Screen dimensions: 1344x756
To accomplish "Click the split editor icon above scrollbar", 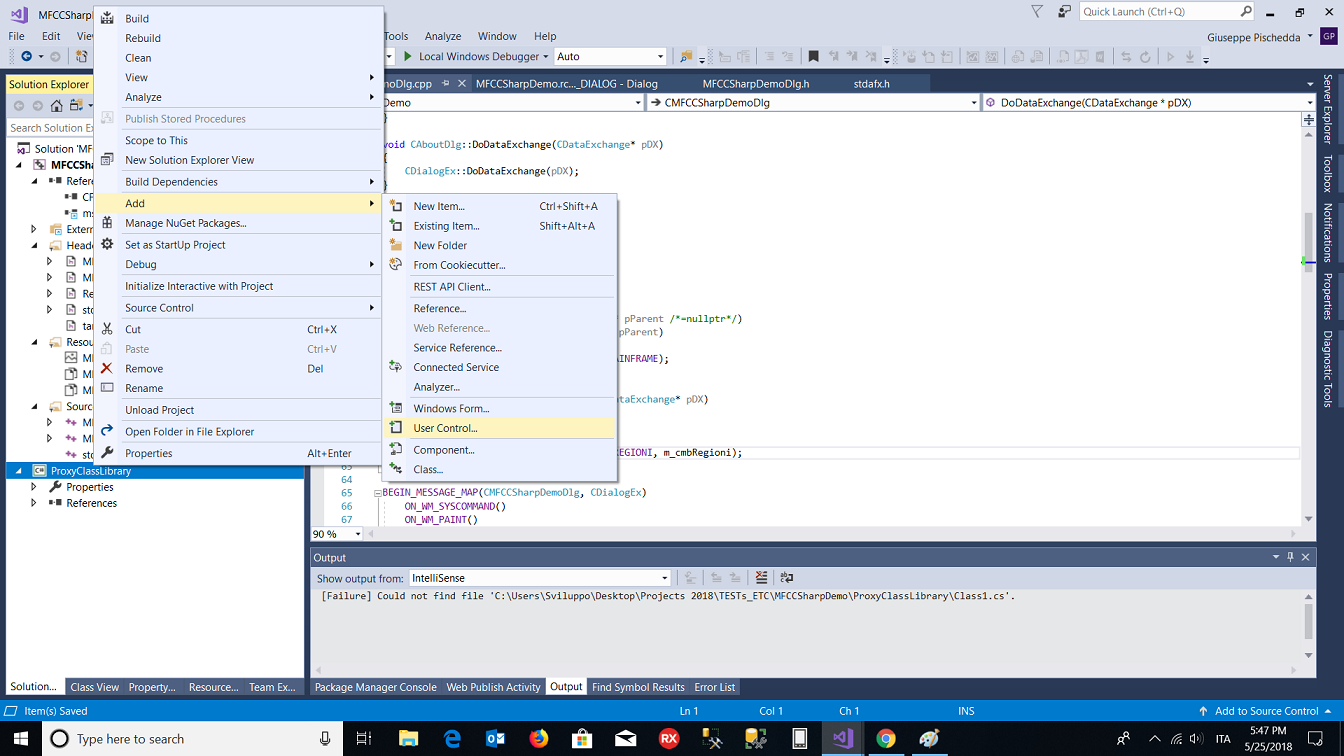I will pos(1308,120).
